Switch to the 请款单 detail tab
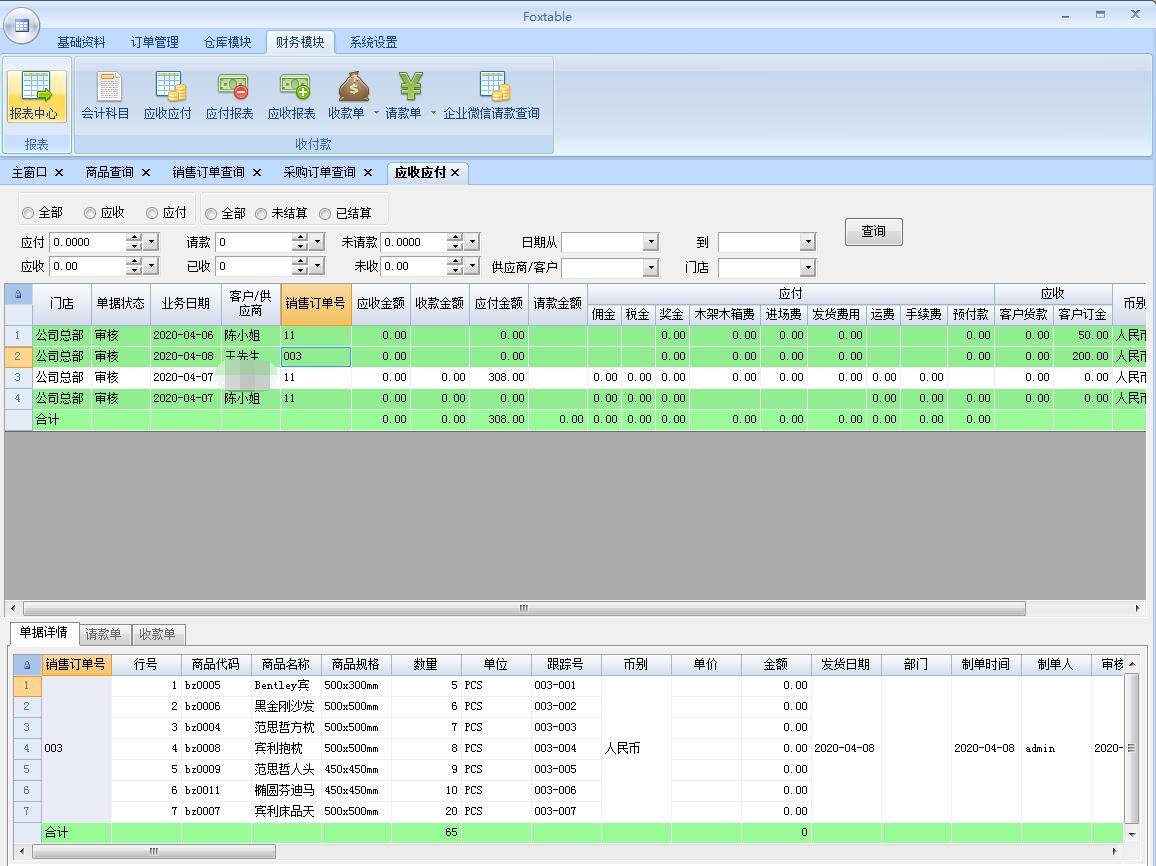 click(x=103, y=634)
